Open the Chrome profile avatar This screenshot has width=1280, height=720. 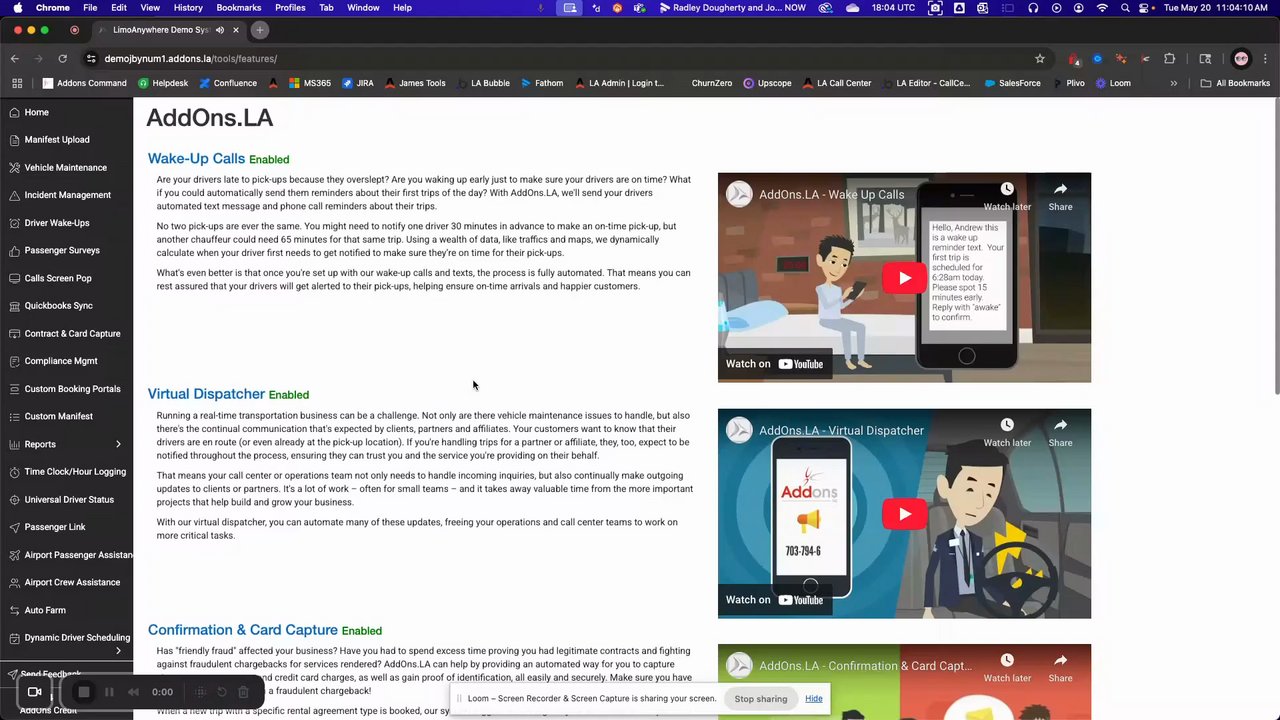(1241, 59)
